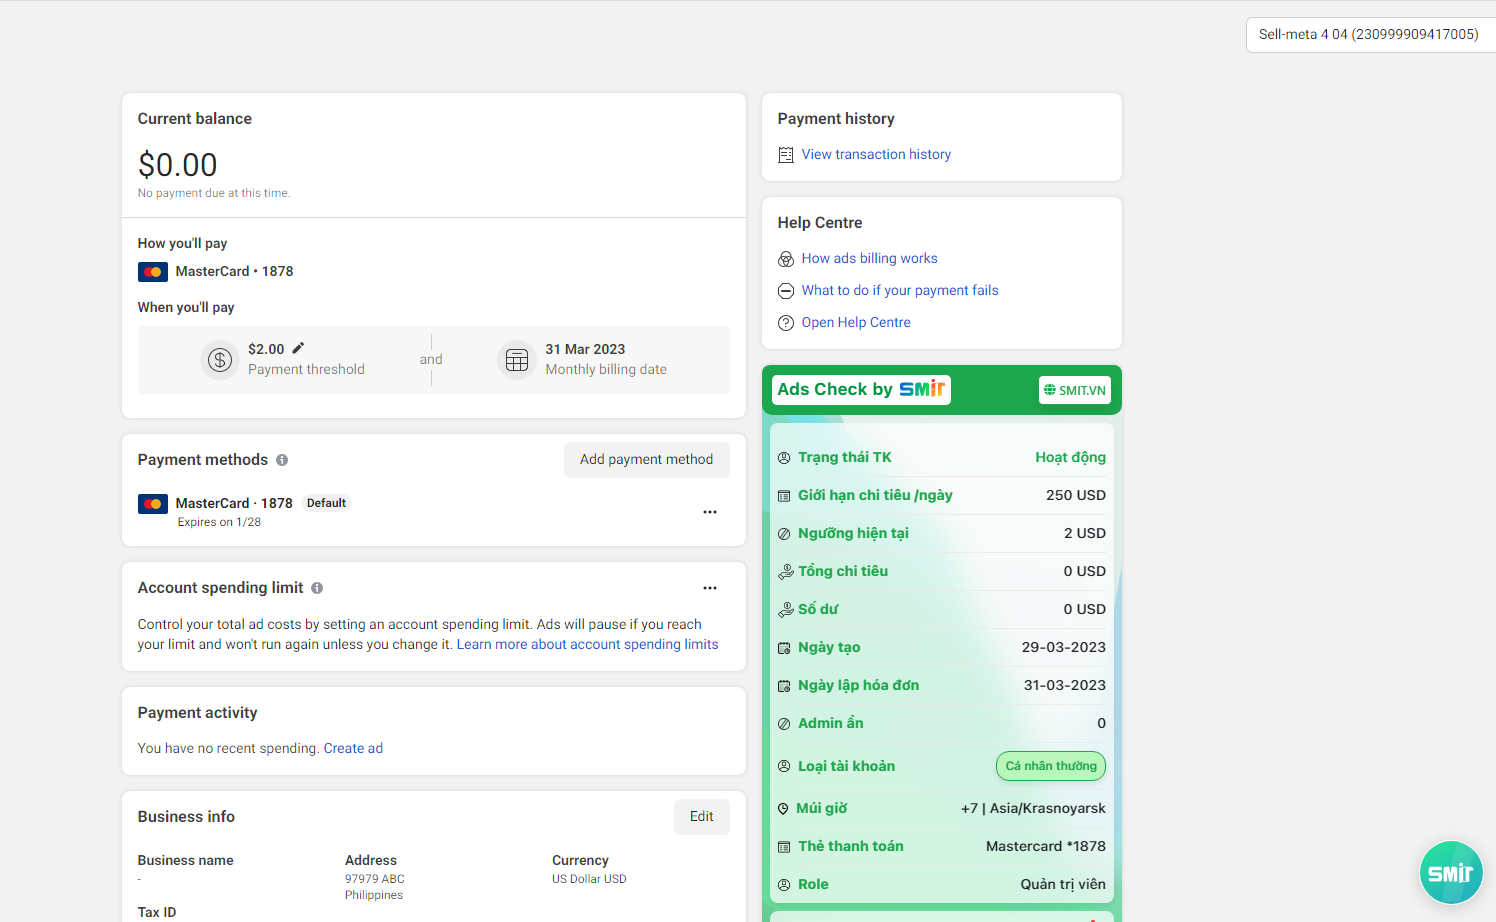This screenshot has height=922, width=1496.
Task: Open the Sell-meta 4 04 account selector
Action: point(1368,34)
